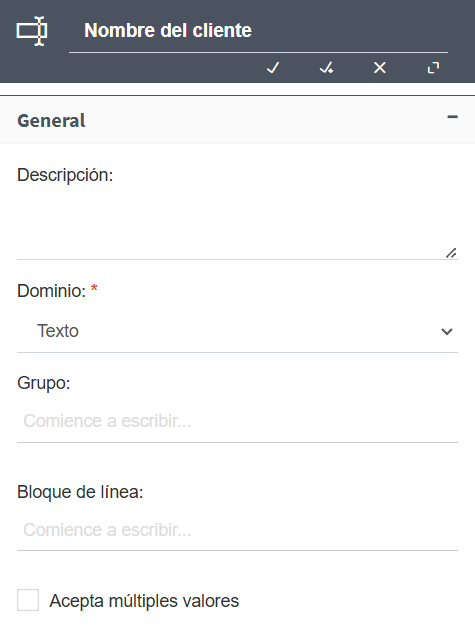Expand the panel using the maximize icon
Viewport: 475px width, 627px height.
[x=433, y=68]
